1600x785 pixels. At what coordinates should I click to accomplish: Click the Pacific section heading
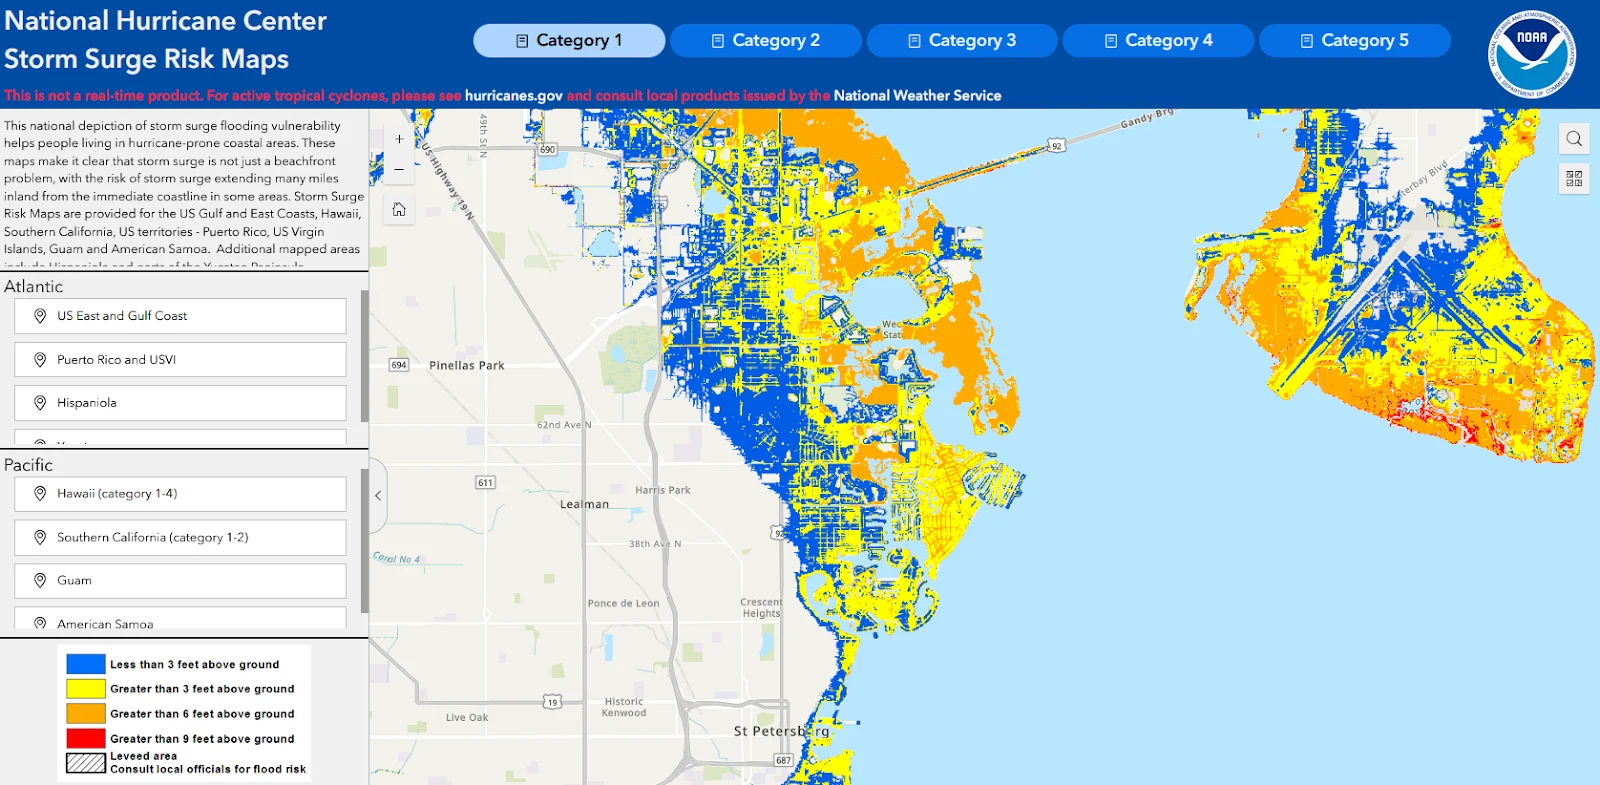(28, 465)
